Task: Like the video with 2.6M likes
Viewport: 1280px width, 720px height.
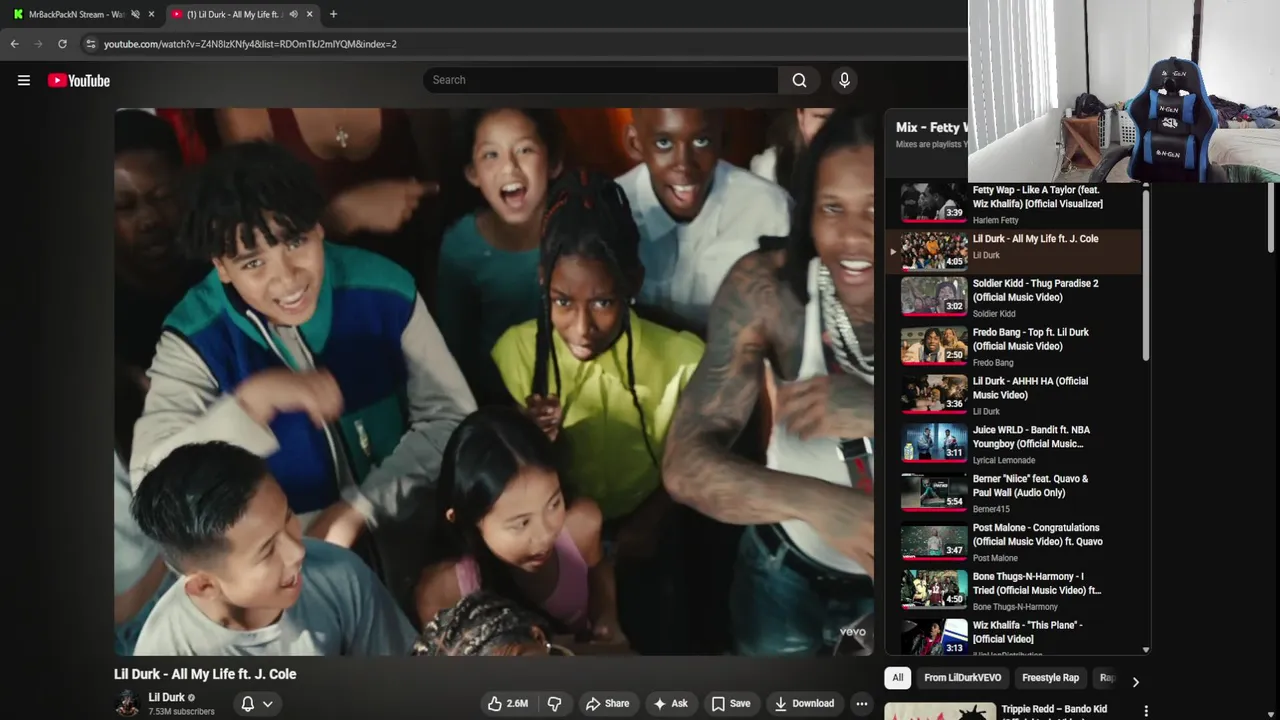Action: click(508, 704)
